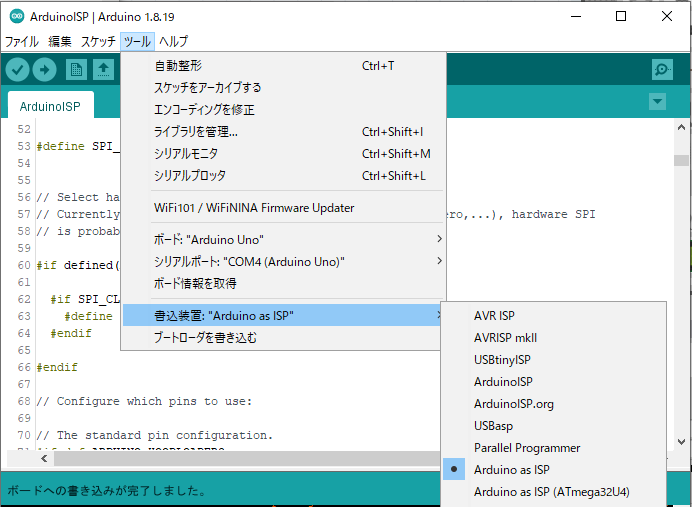The image size is (692, 507).
Task: Click the Verify sketch checkmark icon
Action: 17,69
